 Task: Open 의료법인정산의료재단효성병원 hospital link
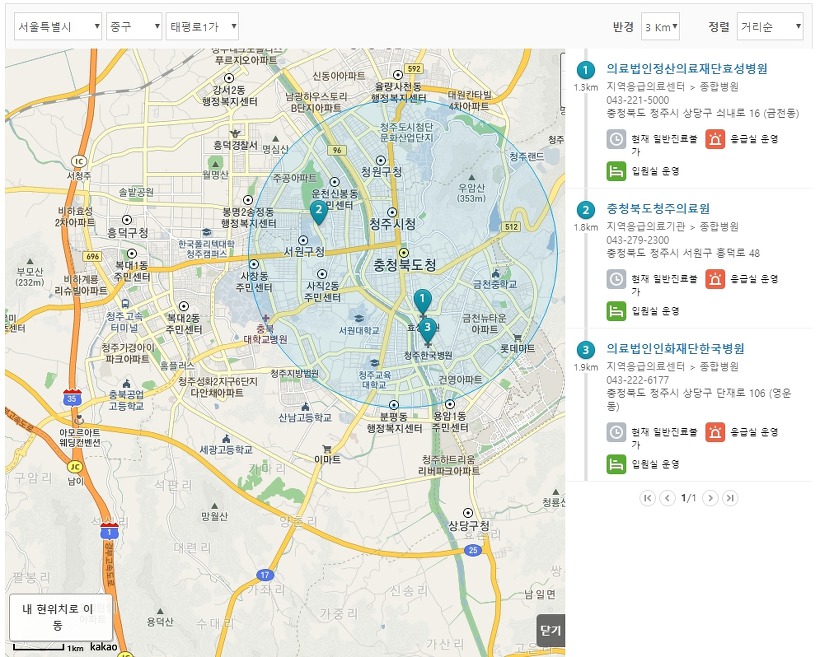pos(687,69)
